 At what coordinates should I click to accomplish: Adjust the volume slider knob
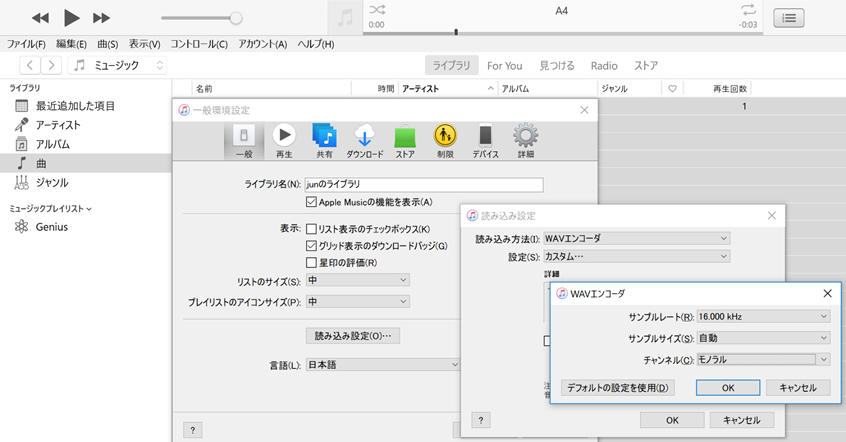tap(236, 18)
